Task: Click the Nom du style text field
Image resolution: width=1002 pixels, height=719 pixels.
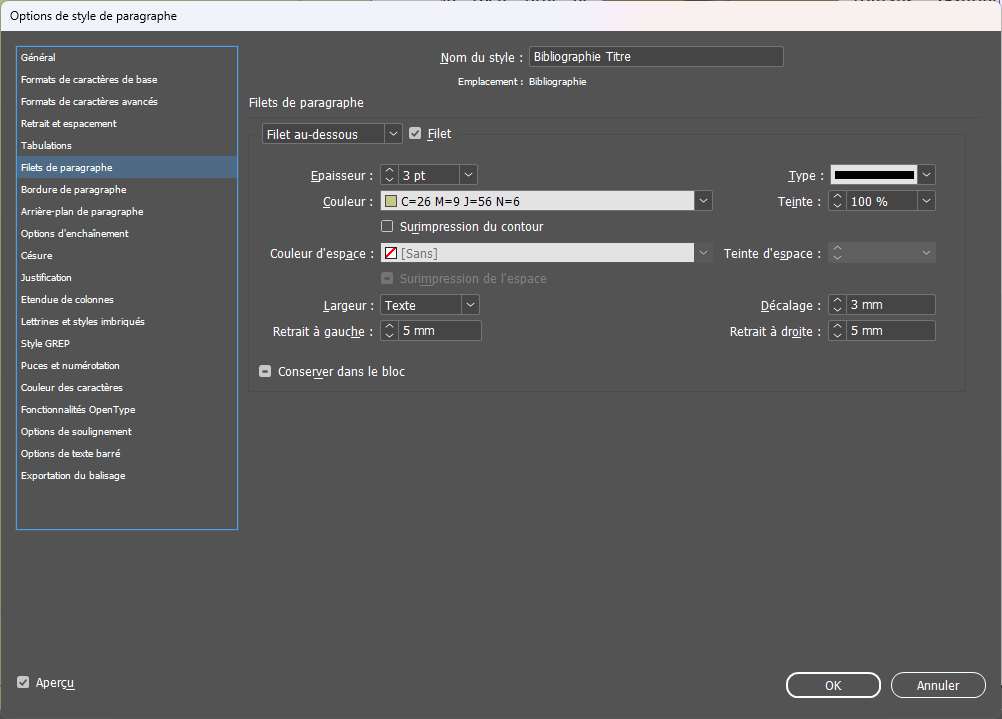Action: click(655, 57)
